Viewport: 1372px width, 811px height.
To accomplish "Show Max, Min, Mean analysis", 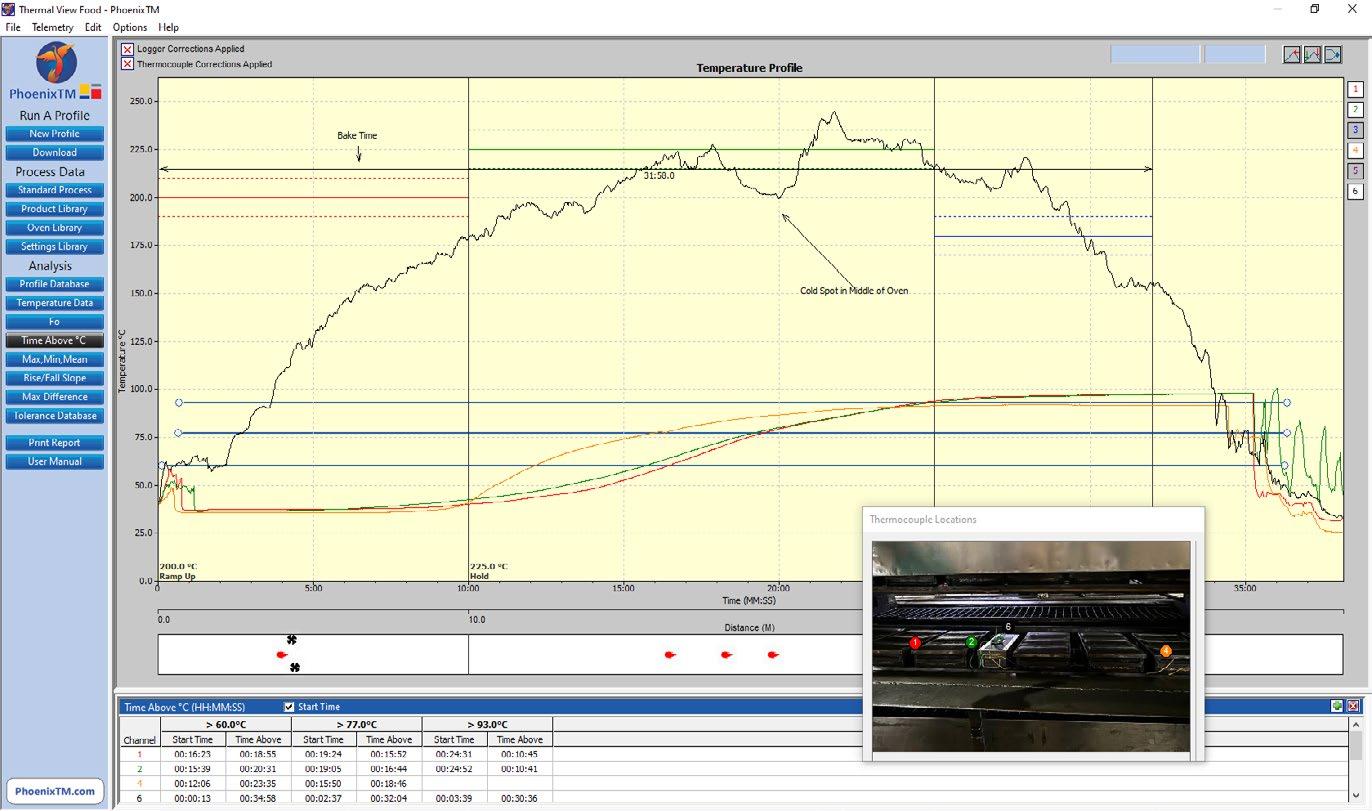I will (x=54, y=359).
